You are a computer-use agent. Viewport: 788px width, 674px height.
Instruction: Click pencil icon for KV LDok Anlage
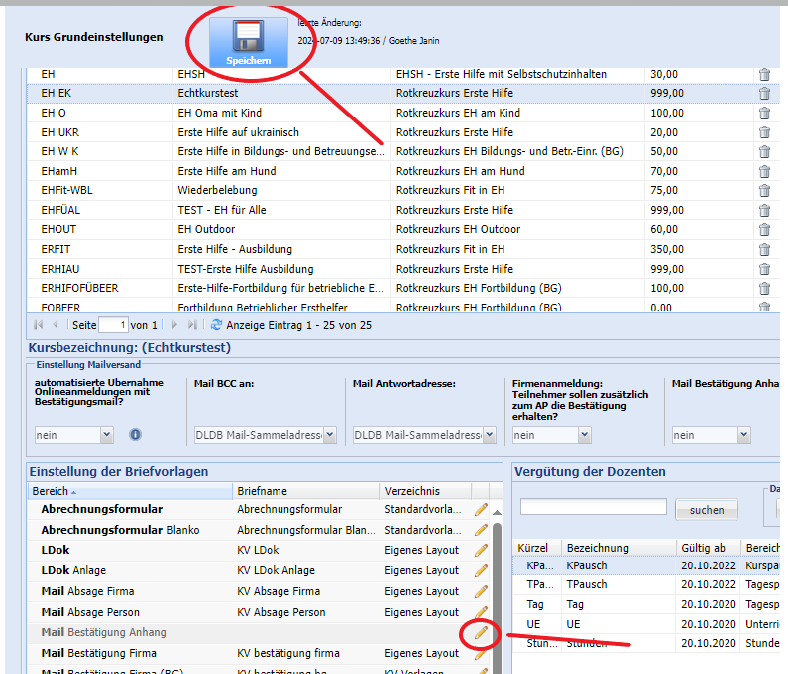click(x=482, y=571)
